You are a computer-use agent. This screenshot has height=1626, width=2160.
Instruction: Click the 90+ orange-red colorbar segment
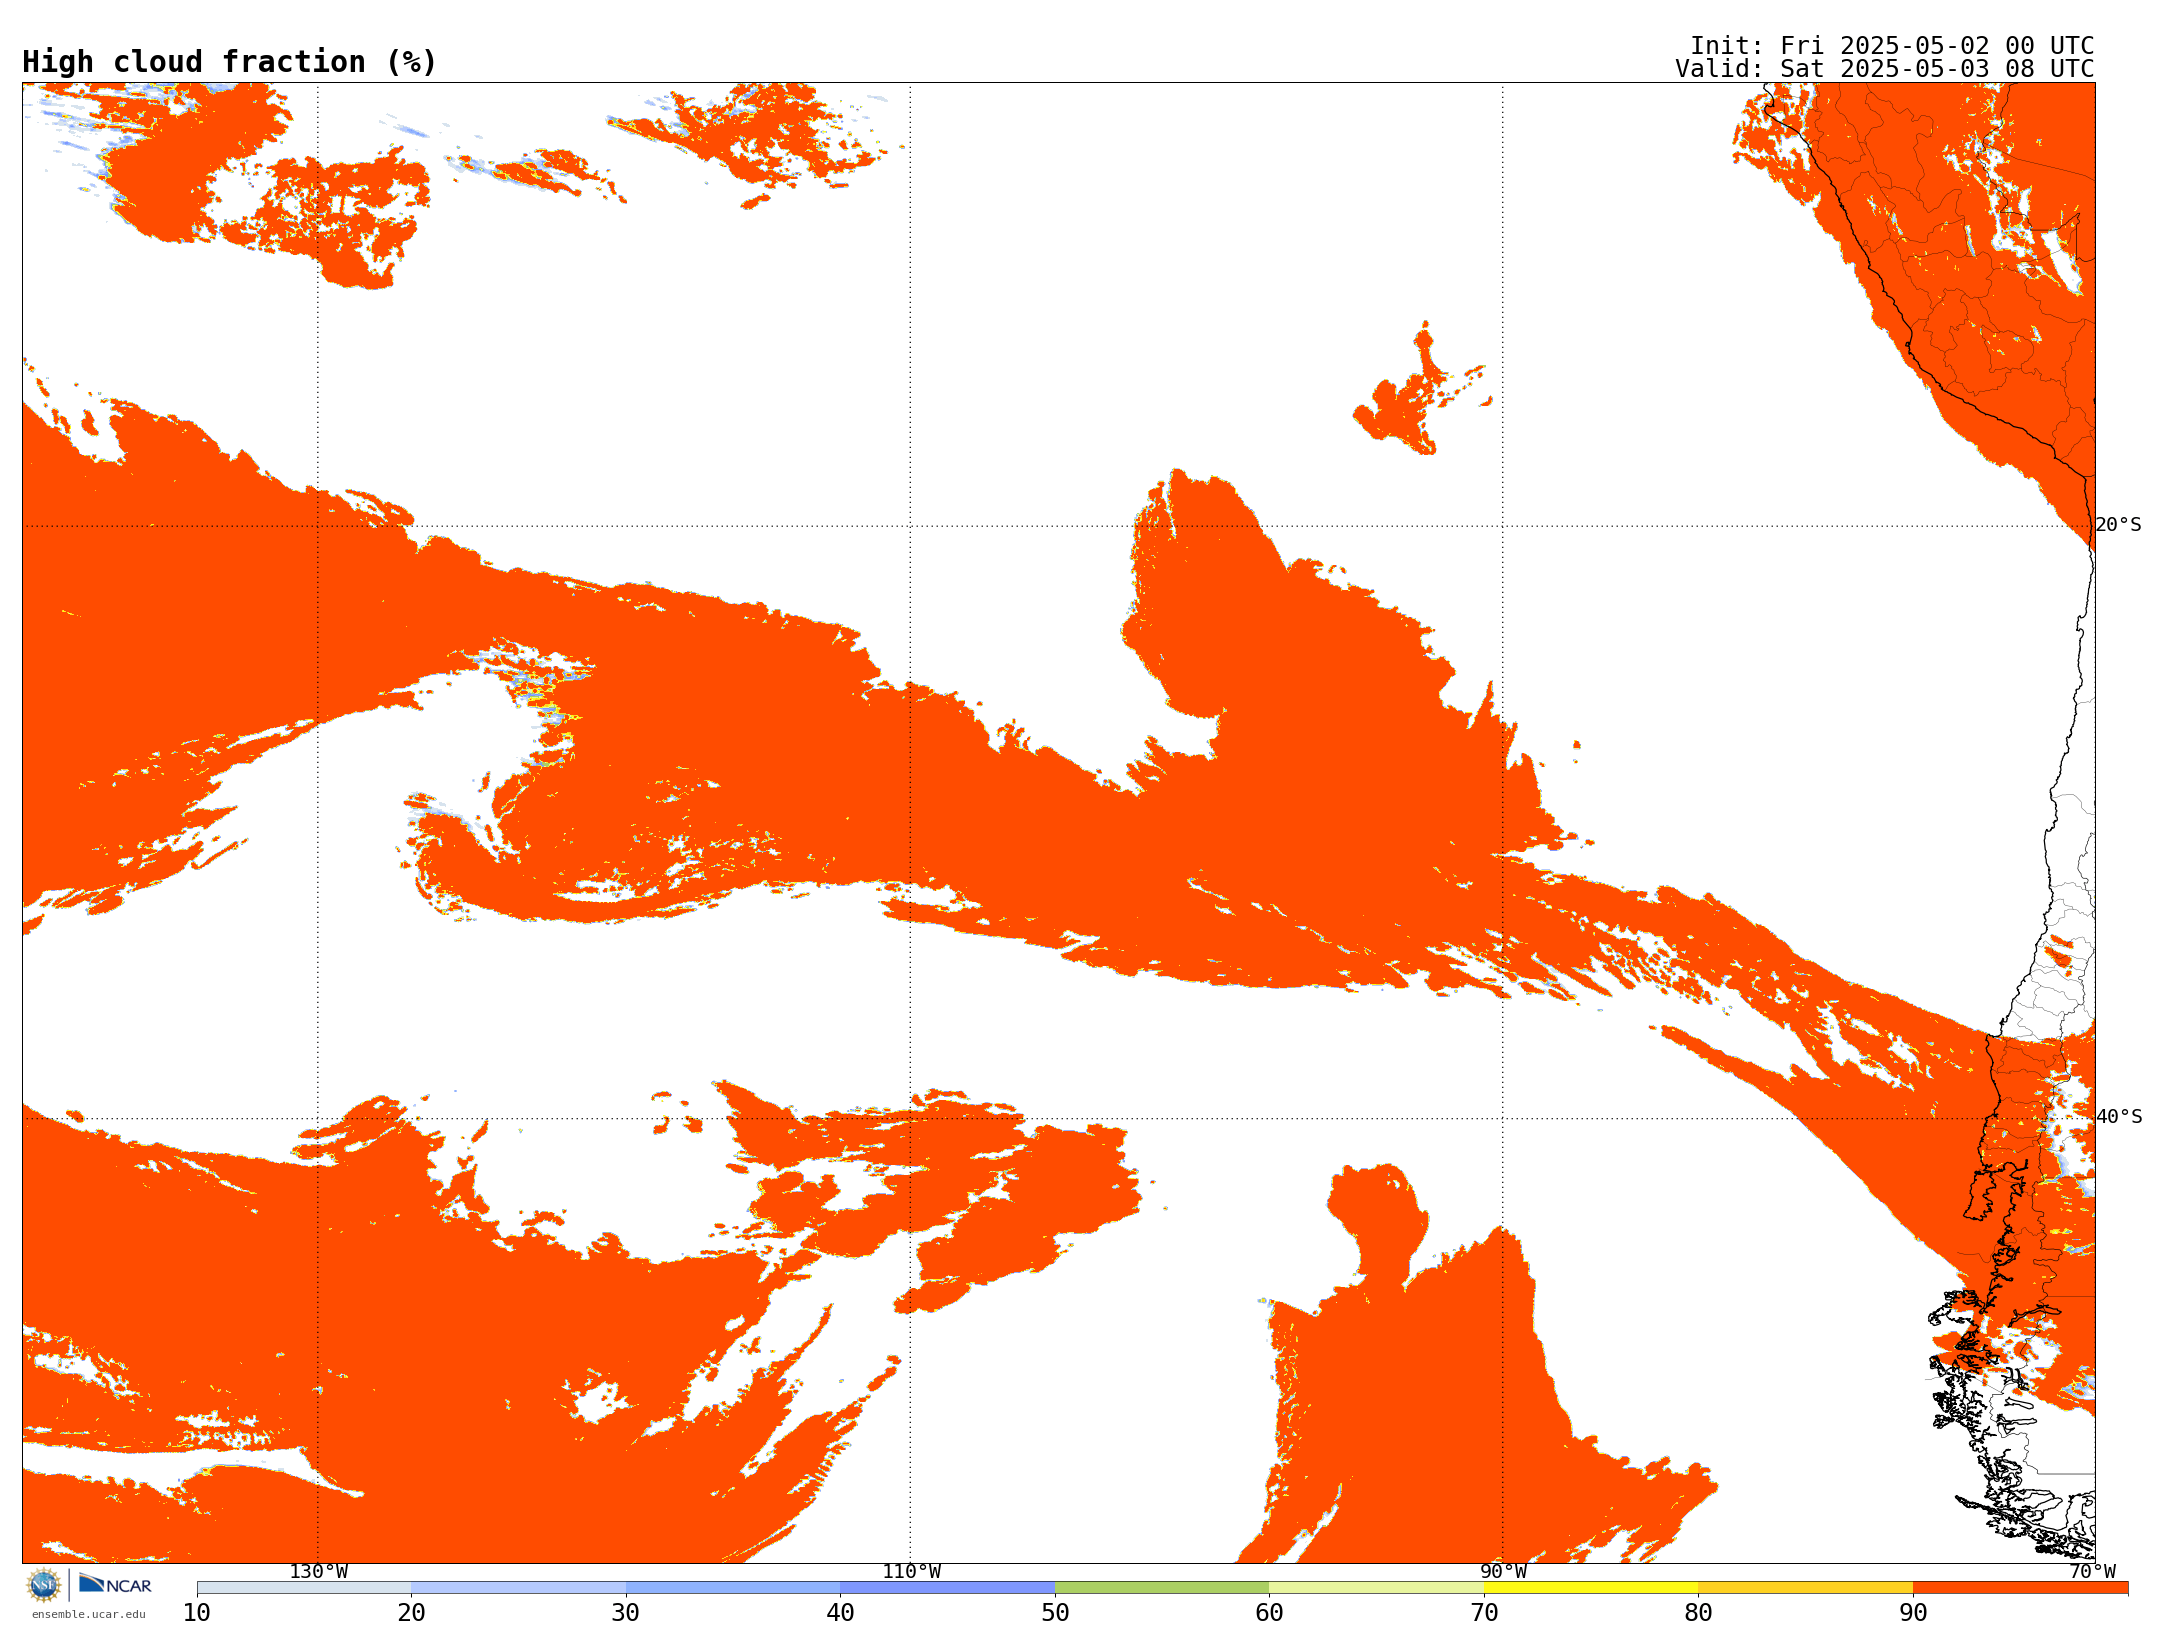(2020, 1588)
